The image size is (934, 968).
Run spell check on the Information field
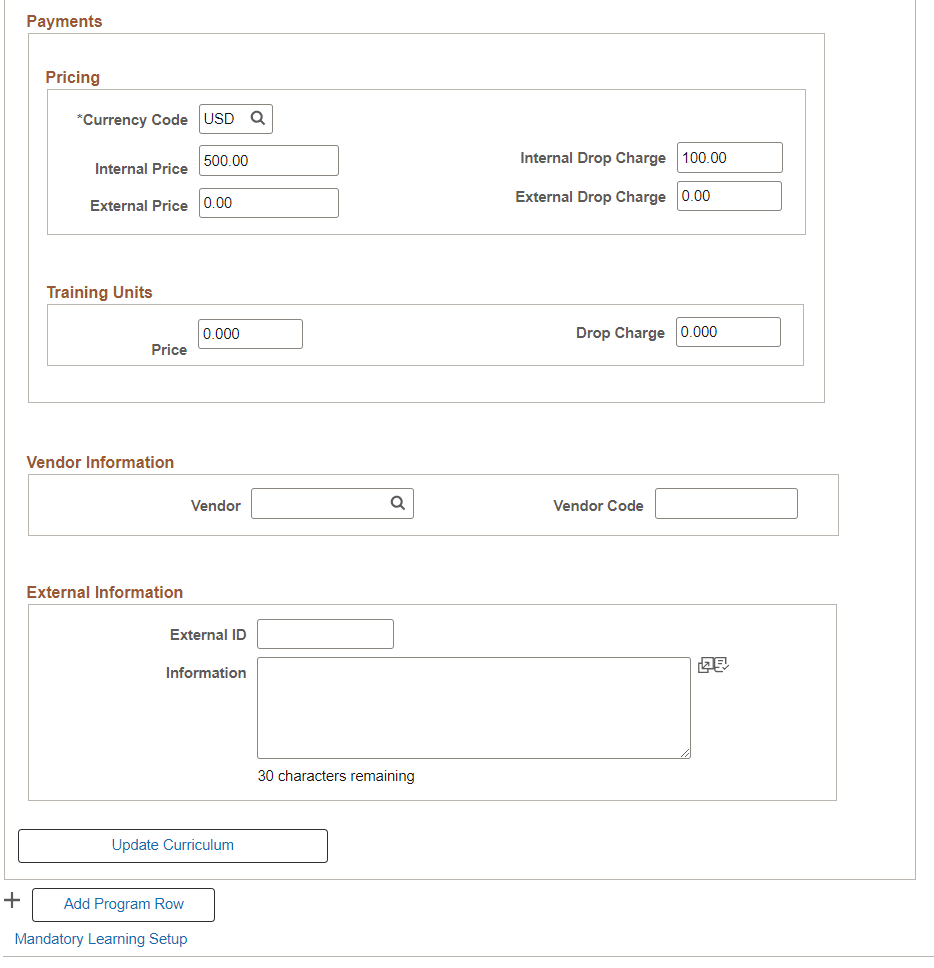[x=721, y=664]
